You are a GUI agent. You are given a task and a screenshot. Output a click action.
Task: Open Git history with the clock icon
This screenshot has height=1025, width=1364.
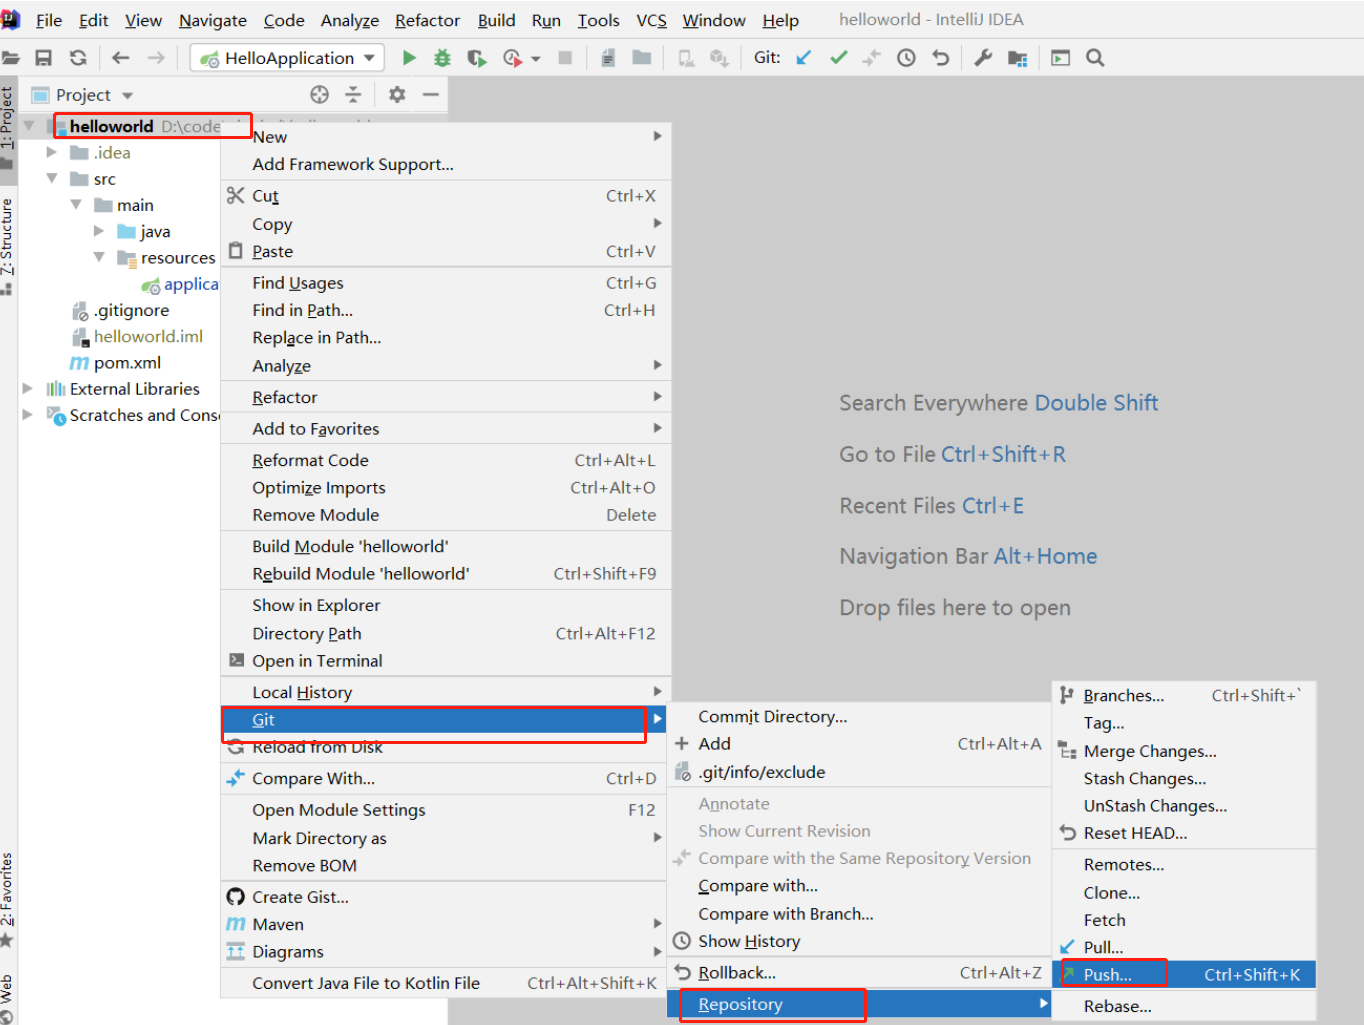(x=906, y=58)
